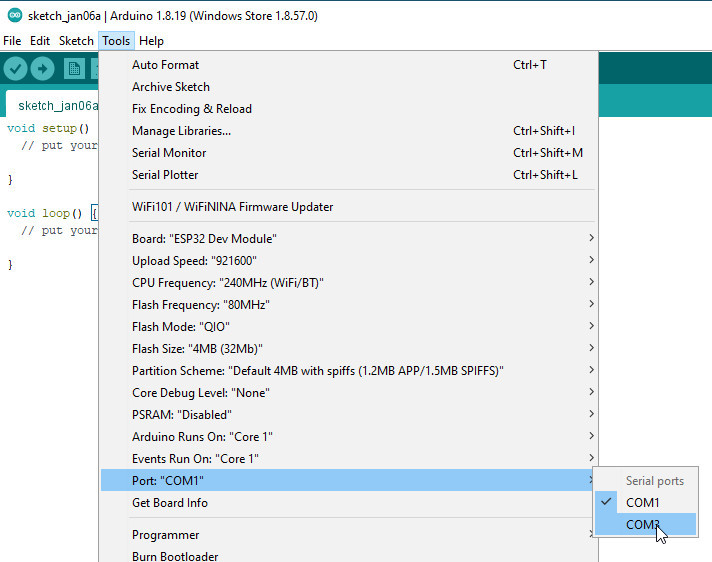The image size is (712, 562).
Task: Select the checked COM1 serial port
Action: [x=645, y=503]
